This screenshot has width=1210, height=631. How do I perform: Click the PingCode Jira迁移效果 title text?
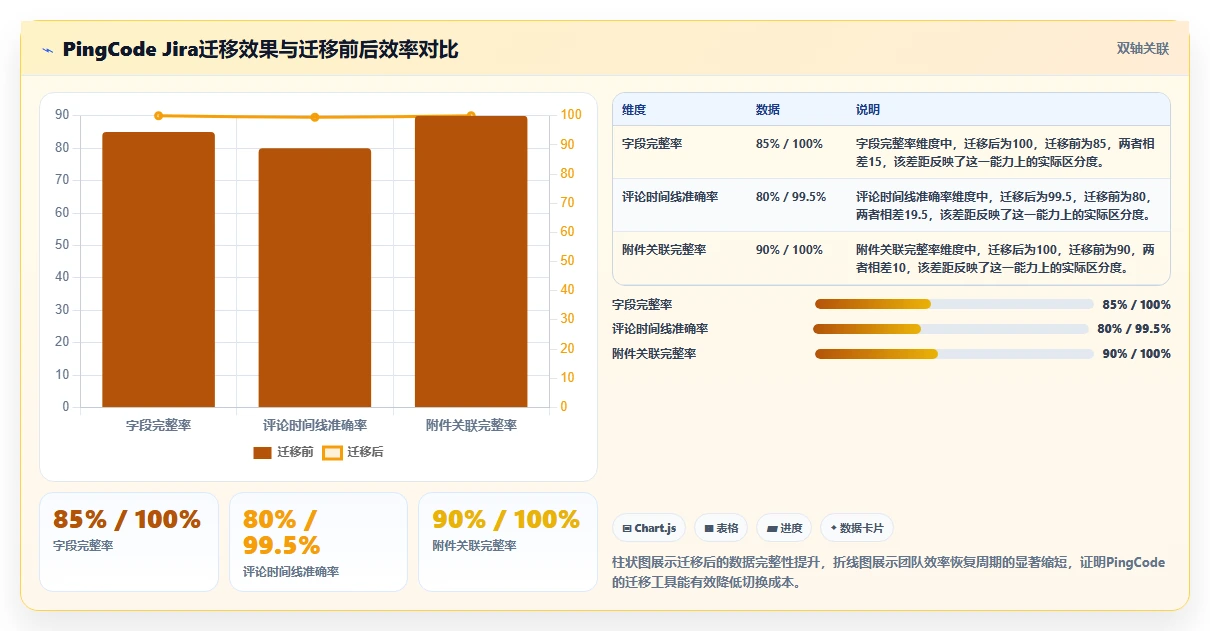(x=260, y=49)
